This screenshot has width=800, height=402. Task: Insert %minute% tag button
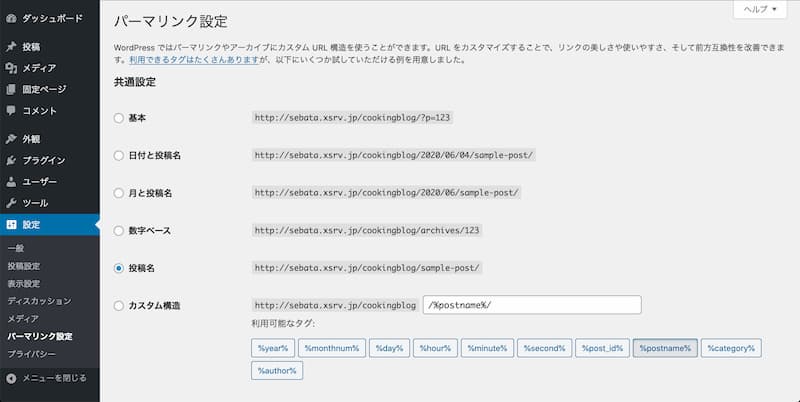point(487,348)
